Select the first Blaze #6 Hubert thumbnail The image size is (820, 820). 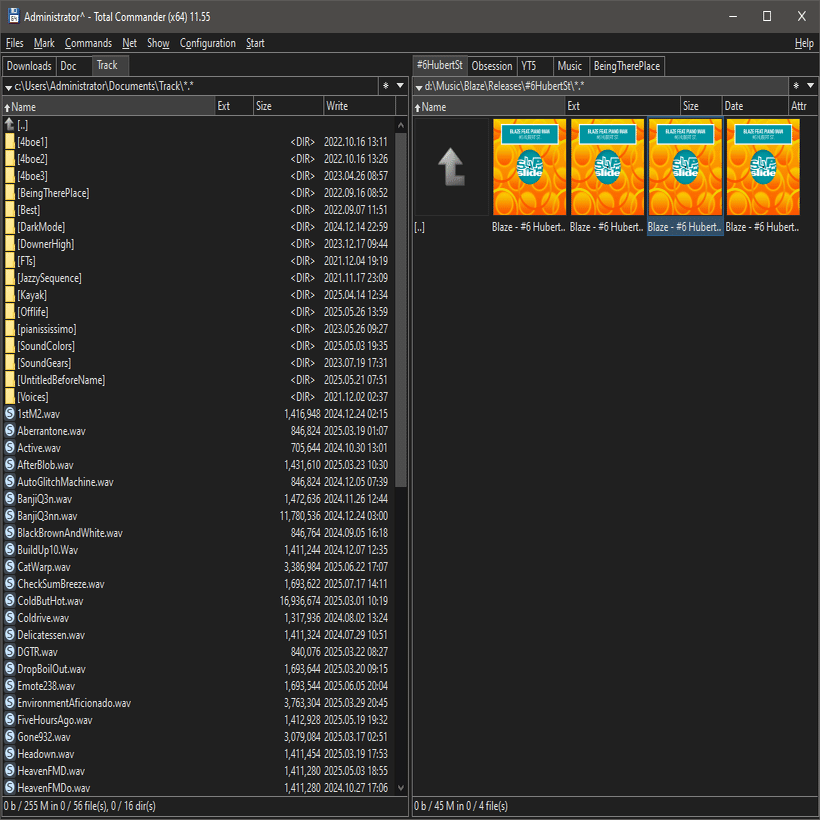coord(529,167)
